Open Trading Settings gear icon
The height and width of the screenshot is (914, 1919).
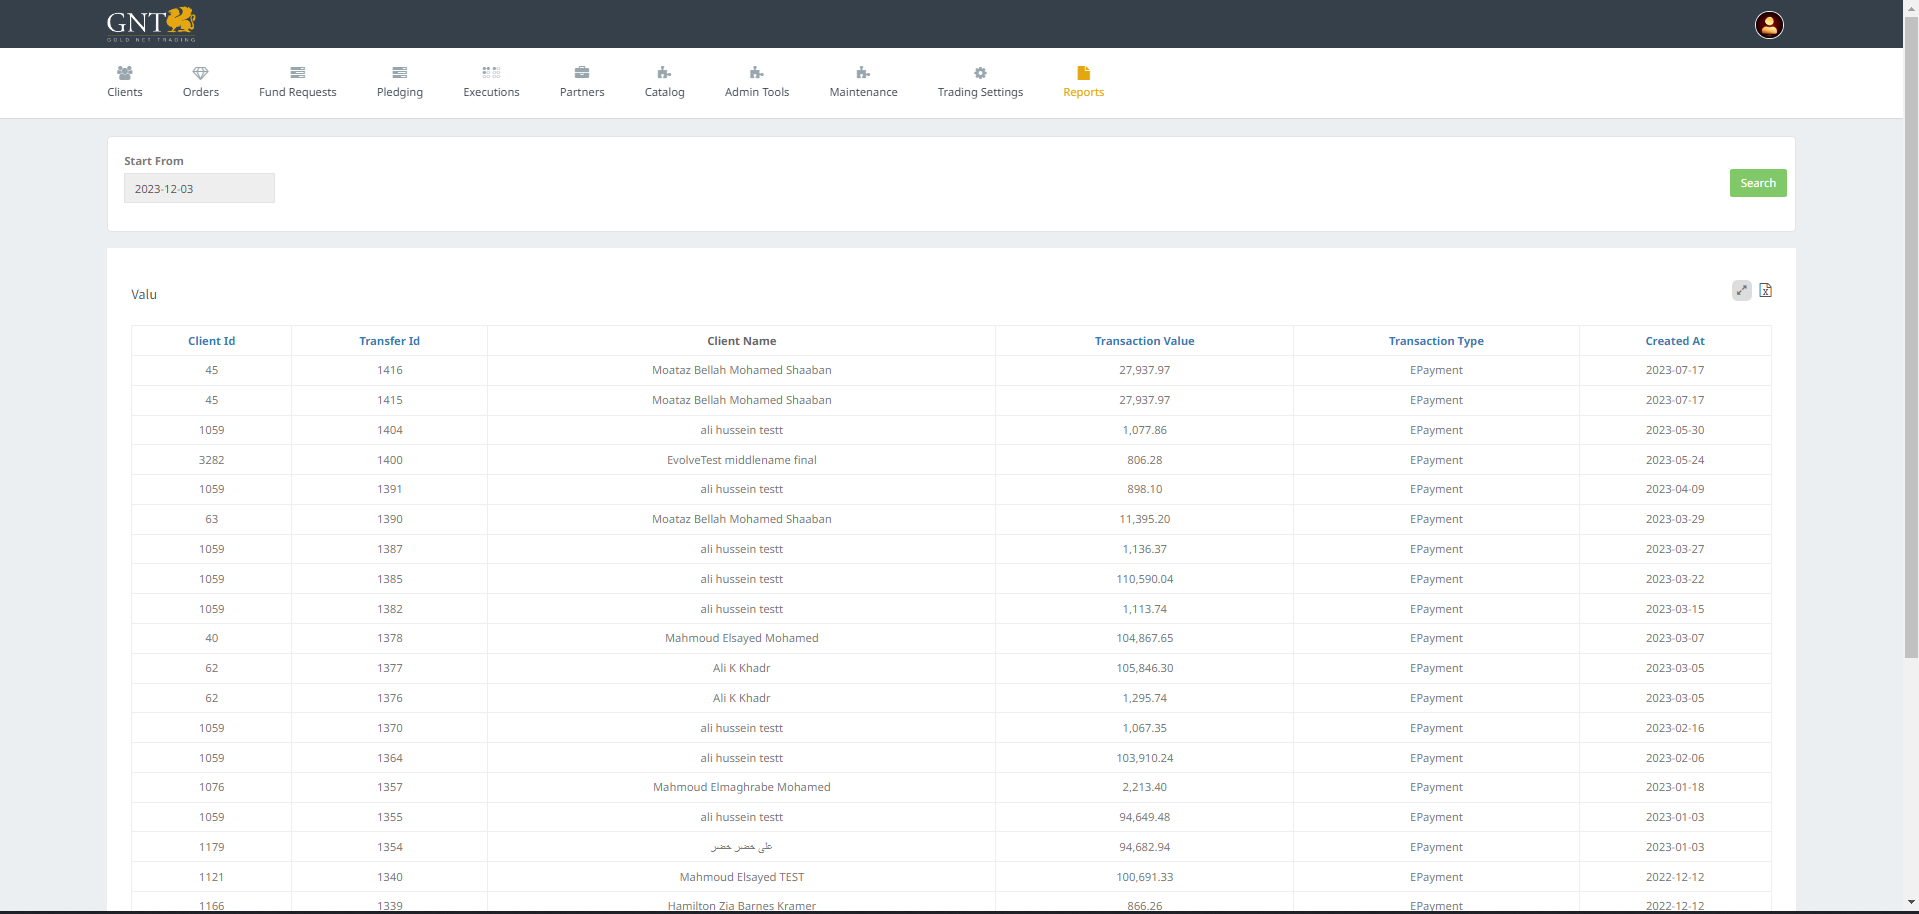pyautogui.click(x=980, y=73)
